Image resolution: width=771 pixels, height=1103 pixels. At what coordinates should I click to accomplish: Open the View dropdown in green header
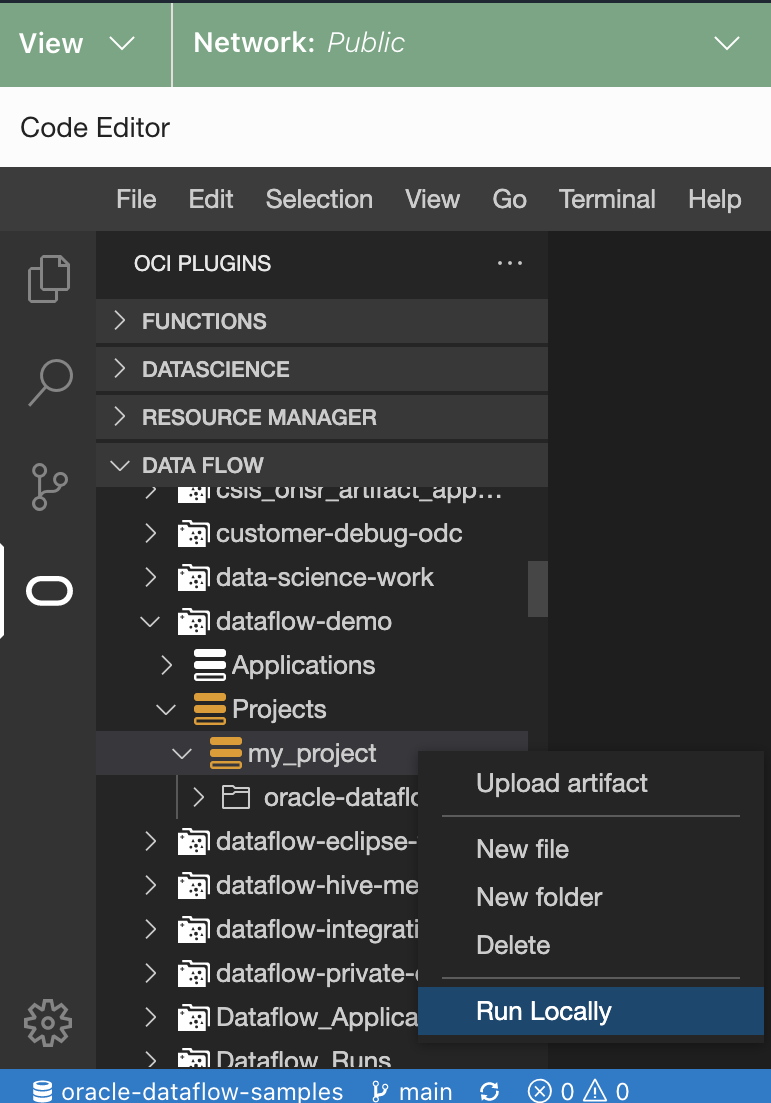pyautogui.click(x=77, y=43)
